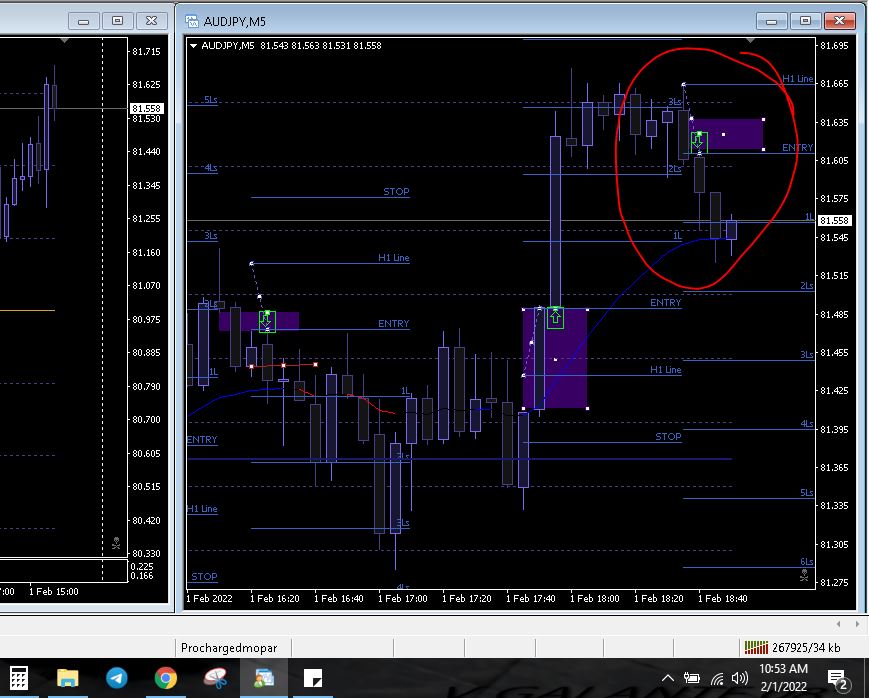Select the H1 Line label near 81.425
This screenshot has width=869, height=698.
click(x=666, y=370)
